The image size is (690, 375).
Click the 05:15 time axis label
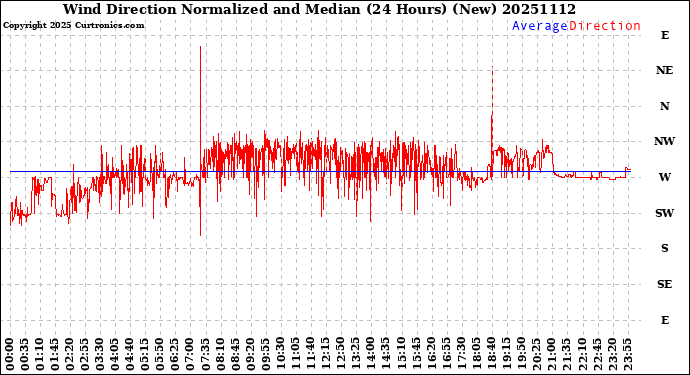coord(146,354)
